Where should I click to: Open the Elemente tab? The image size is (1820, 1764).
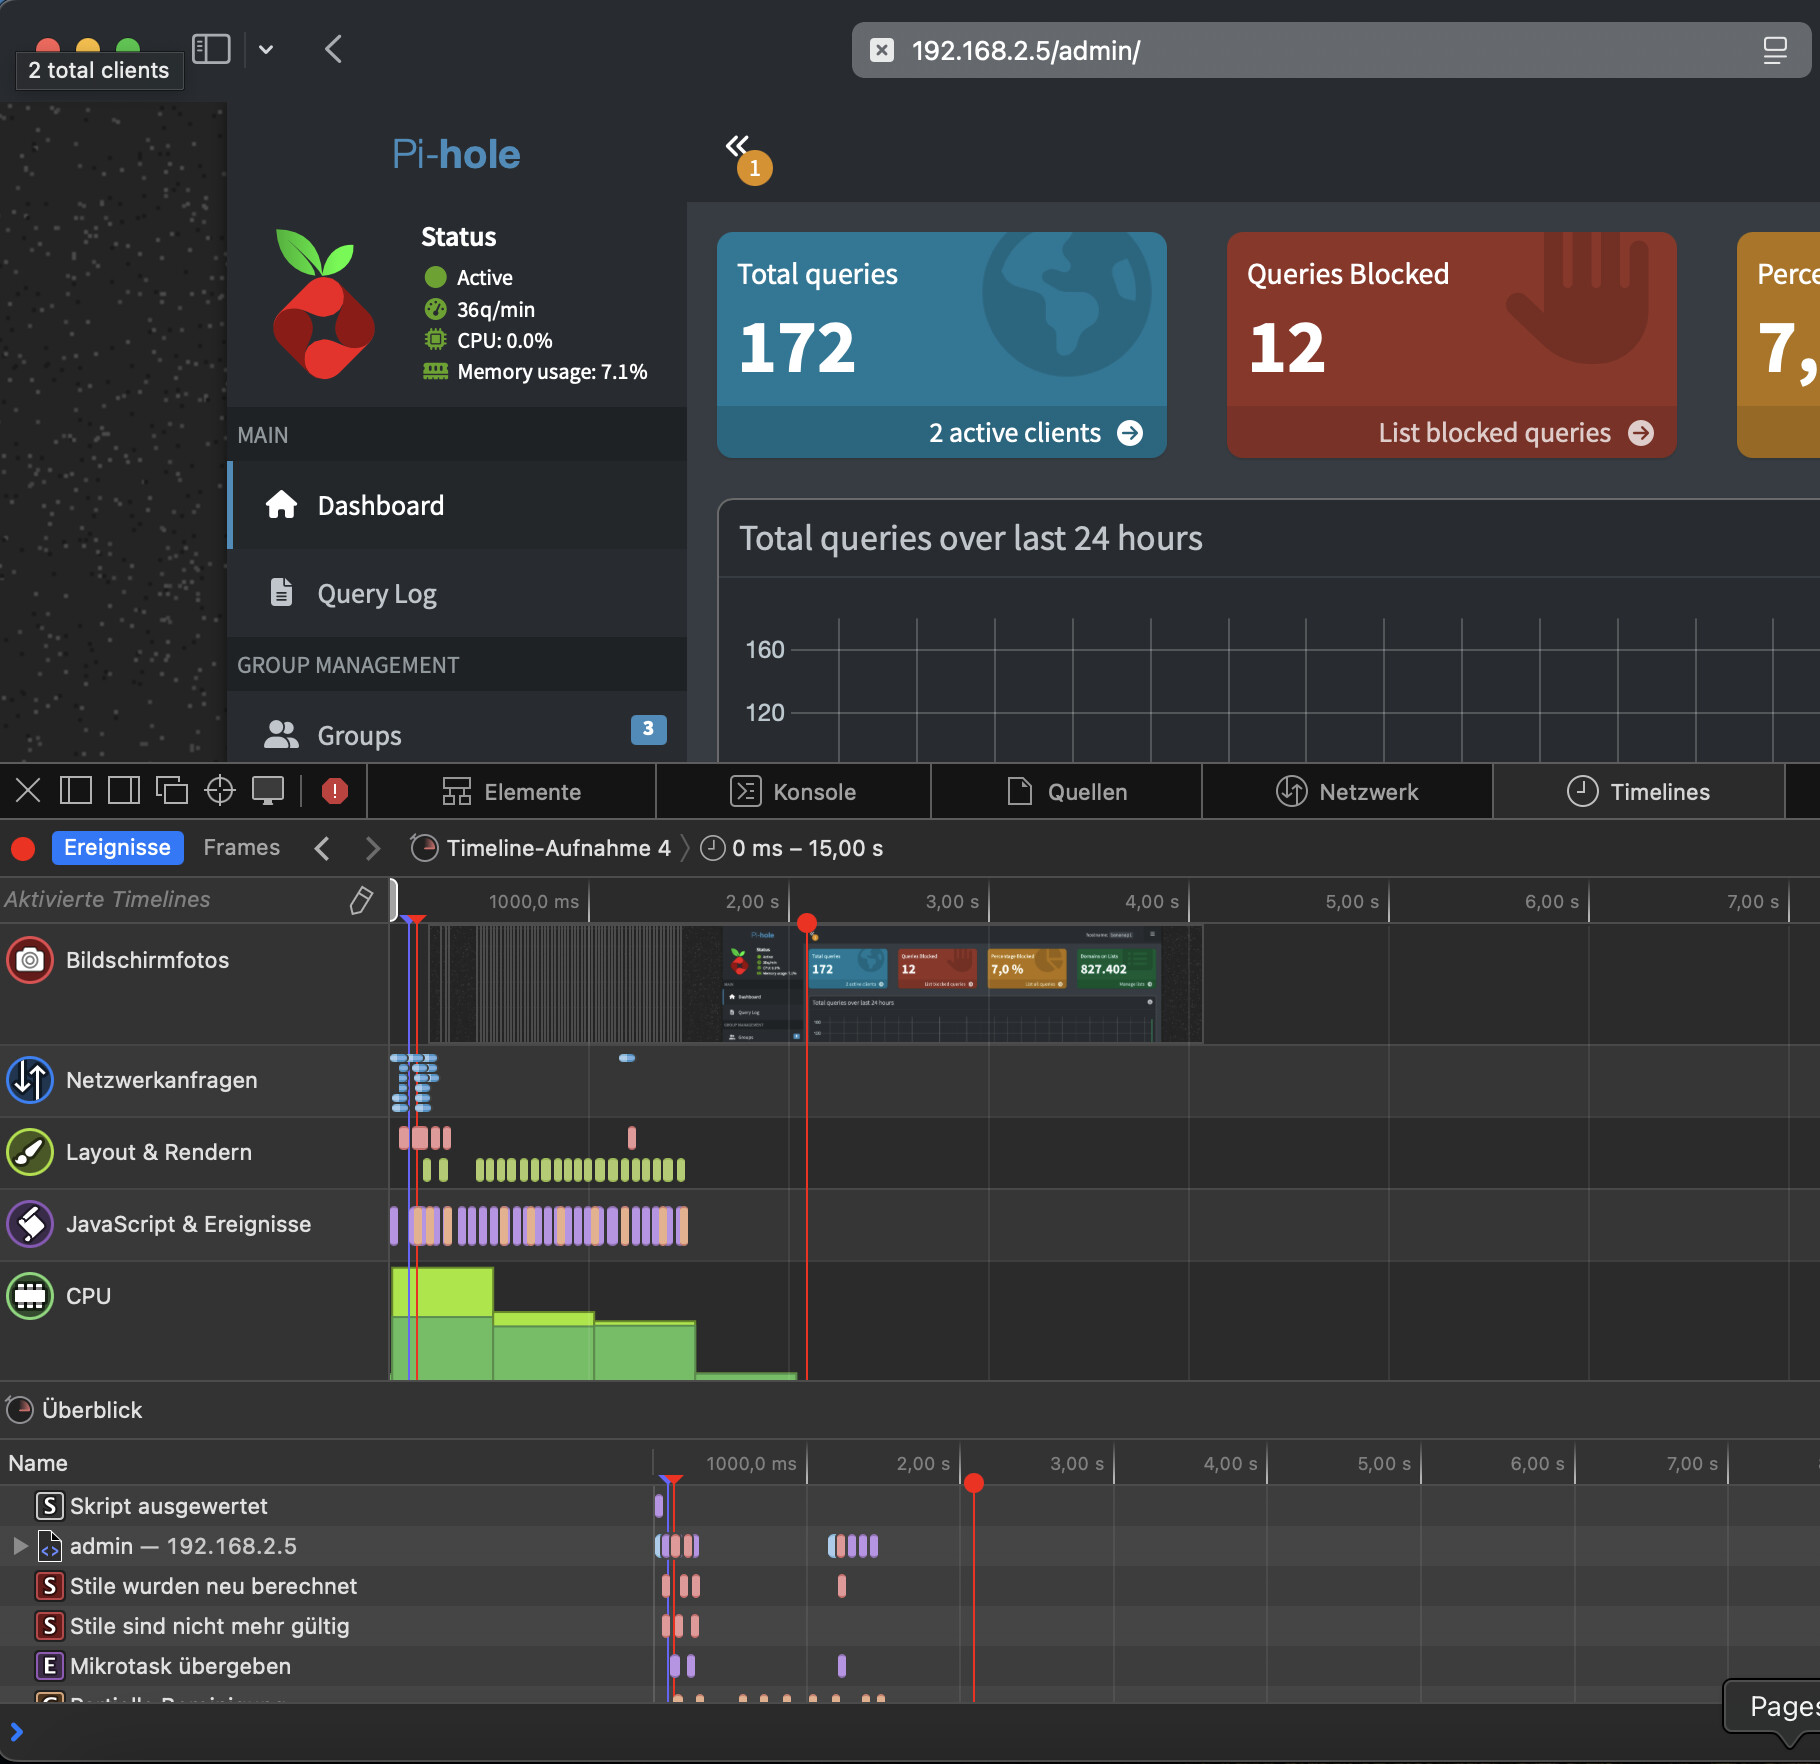coord(512,792)
